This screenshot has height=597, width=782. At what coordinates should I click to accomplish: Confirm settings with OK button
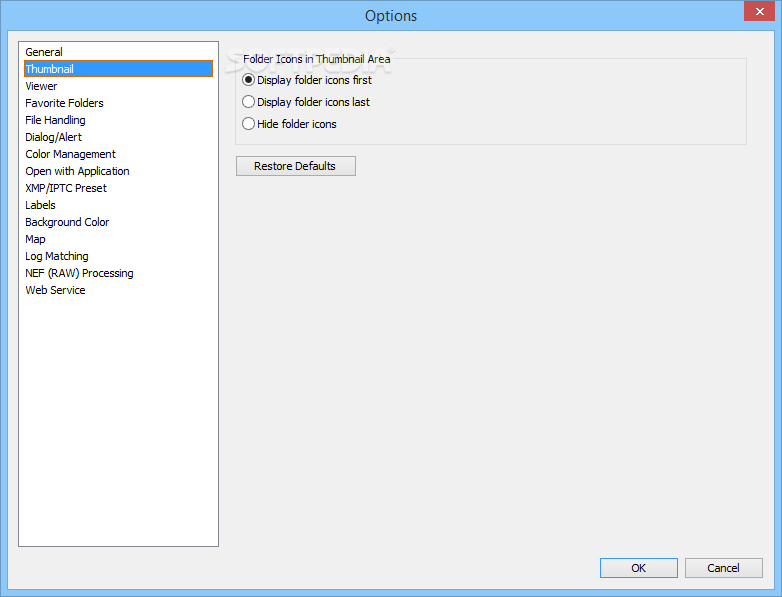click(638, 568)
